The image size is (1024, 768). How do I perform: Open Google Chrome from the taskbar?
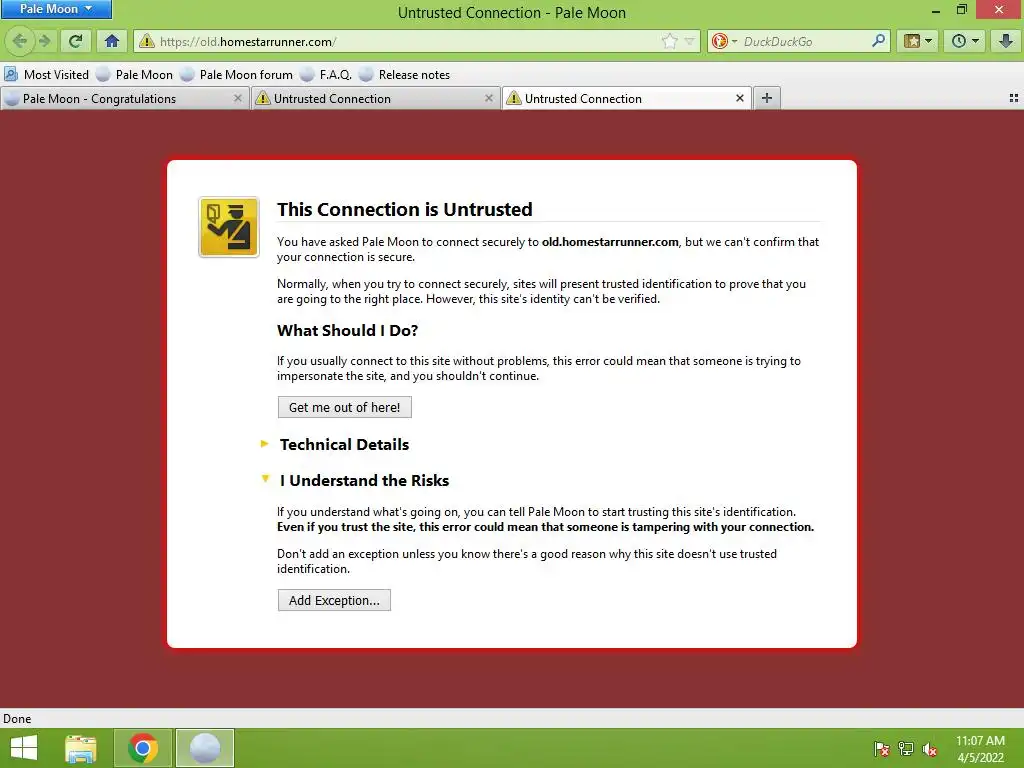coord(143,748)
